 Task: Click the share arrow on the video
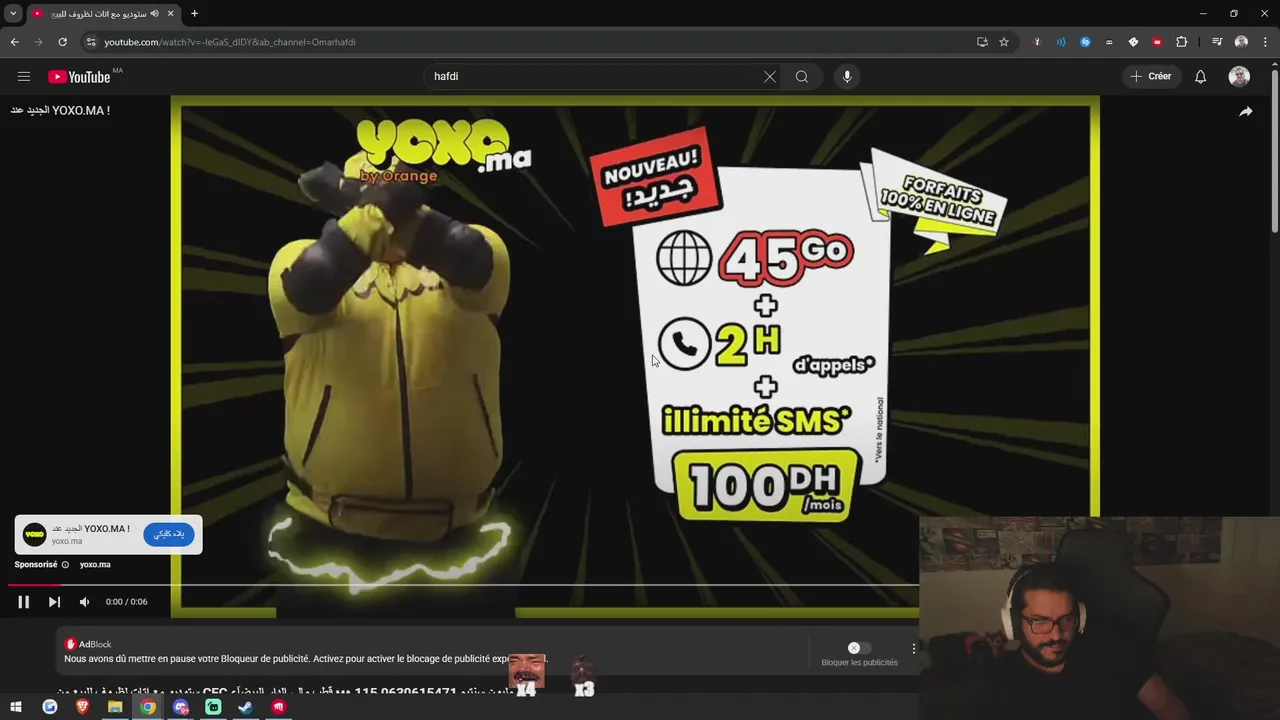[1246, 111]
